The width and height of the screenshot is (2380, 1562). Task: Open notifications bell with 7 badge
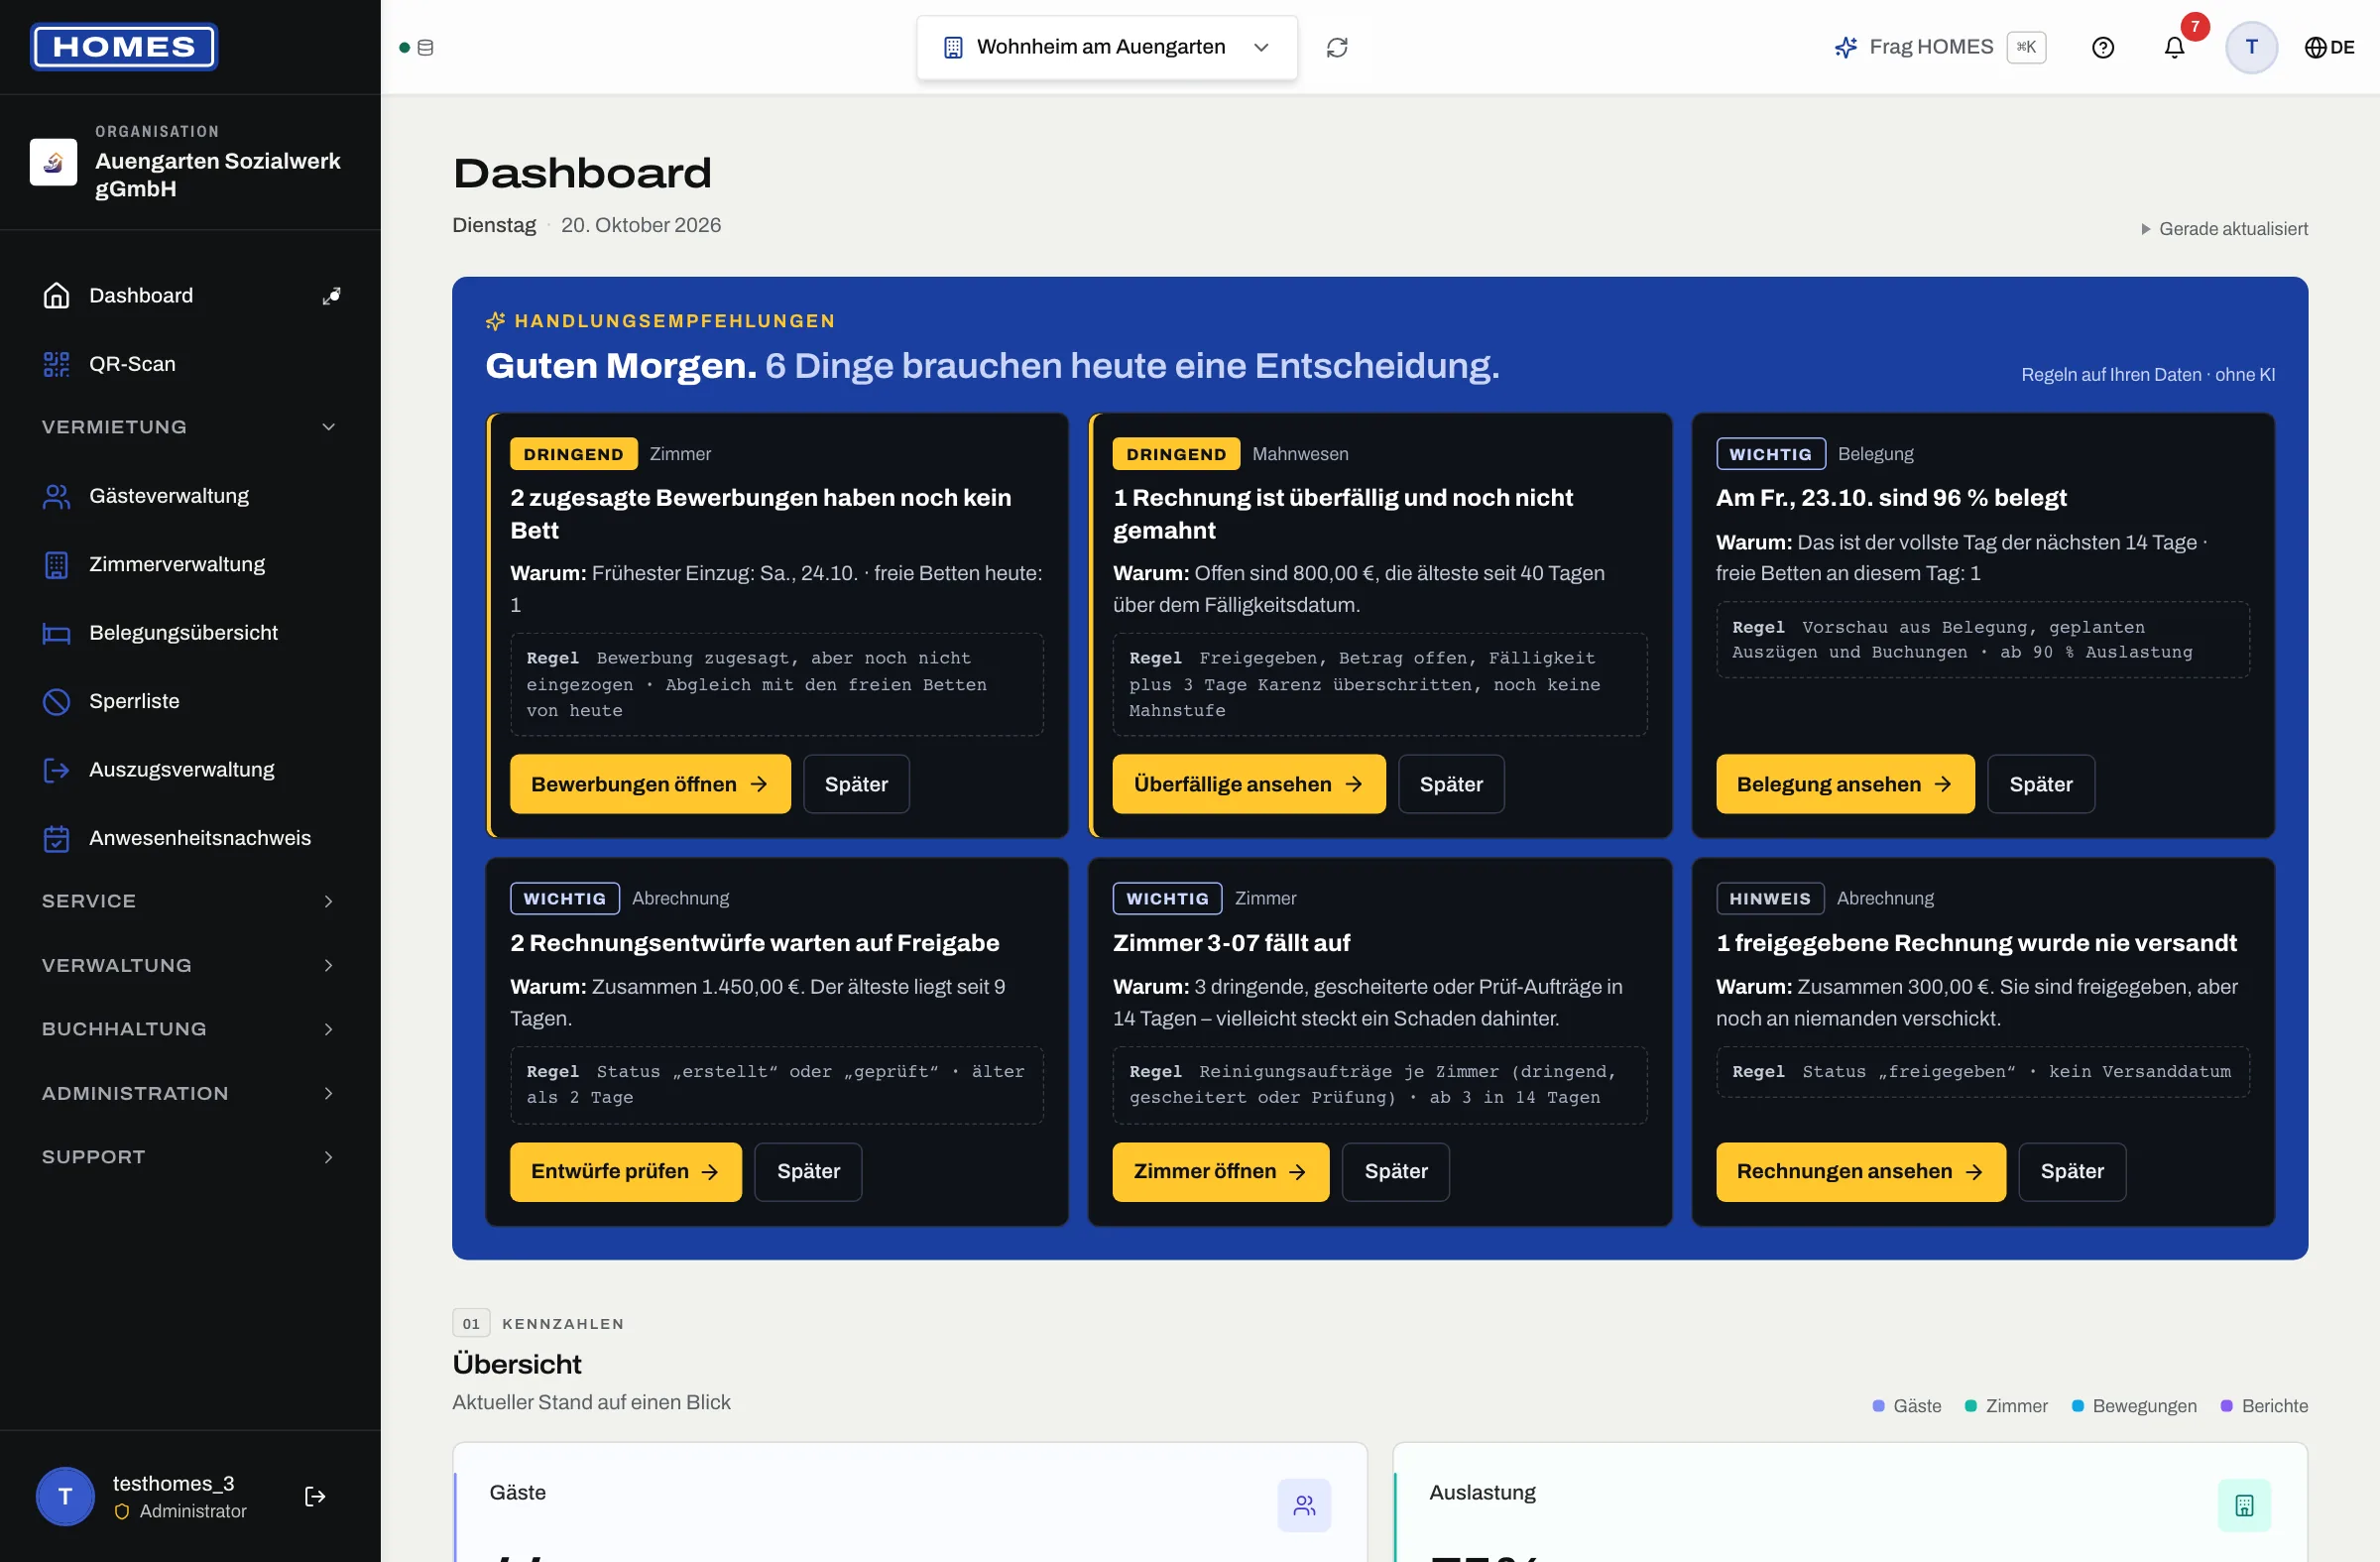coord(2174,47)
